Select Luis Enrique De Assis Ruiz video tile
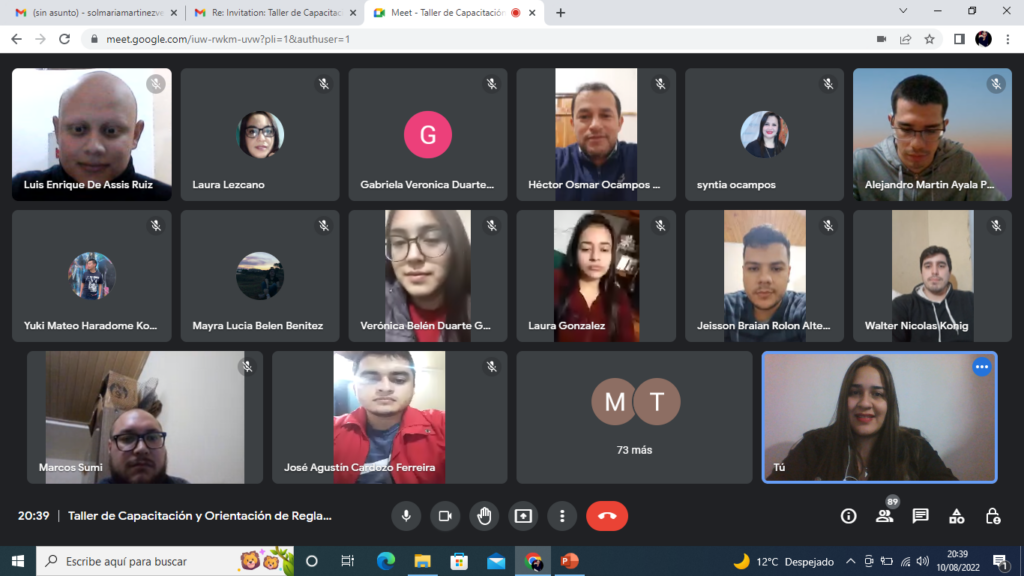The image size is (1024, 576). 91,134
